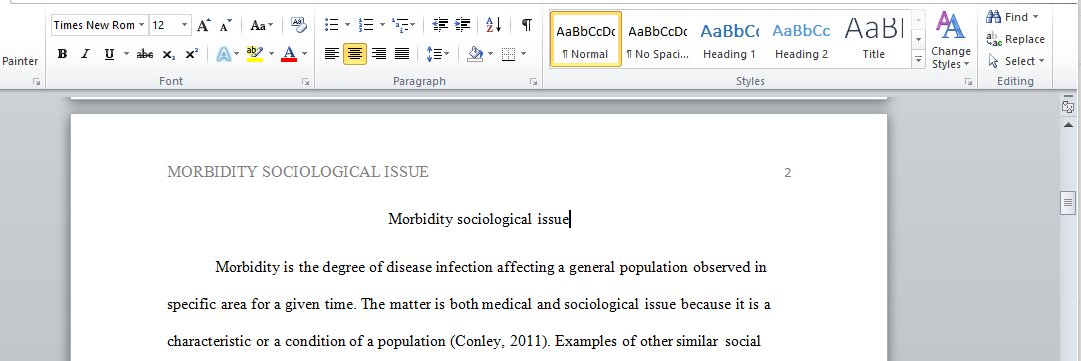
Task: Apply Shading paint bucket
Action: coord(474,54)
